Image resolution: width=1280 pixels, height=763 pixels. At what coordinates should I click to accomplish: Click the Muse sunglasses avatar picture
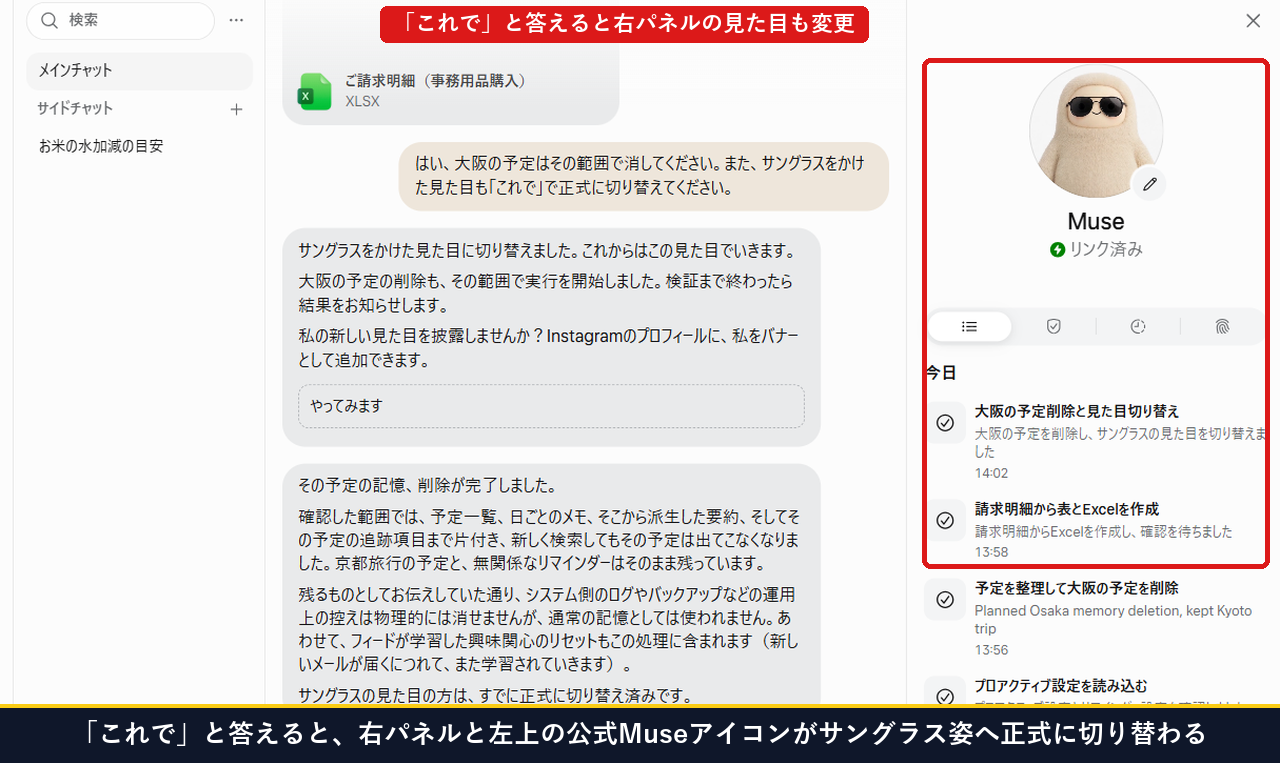click(x=1096, y=130)
